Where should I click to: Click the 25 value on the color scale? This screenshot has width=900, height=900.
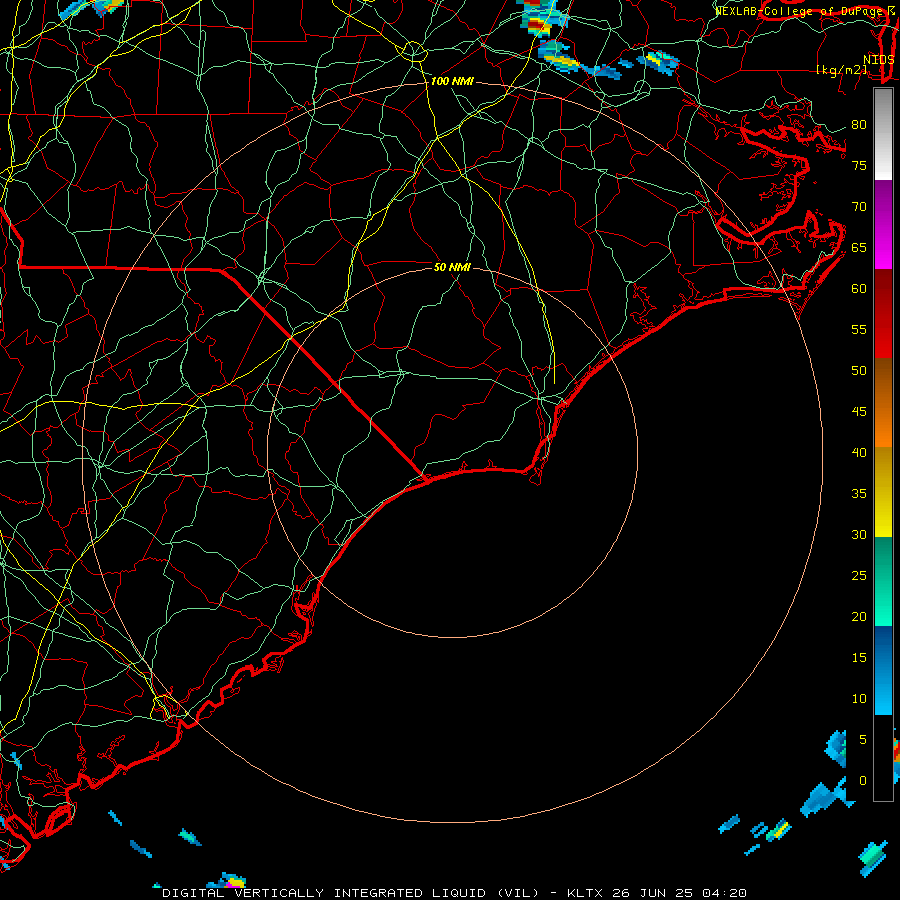tap(859, 576)
